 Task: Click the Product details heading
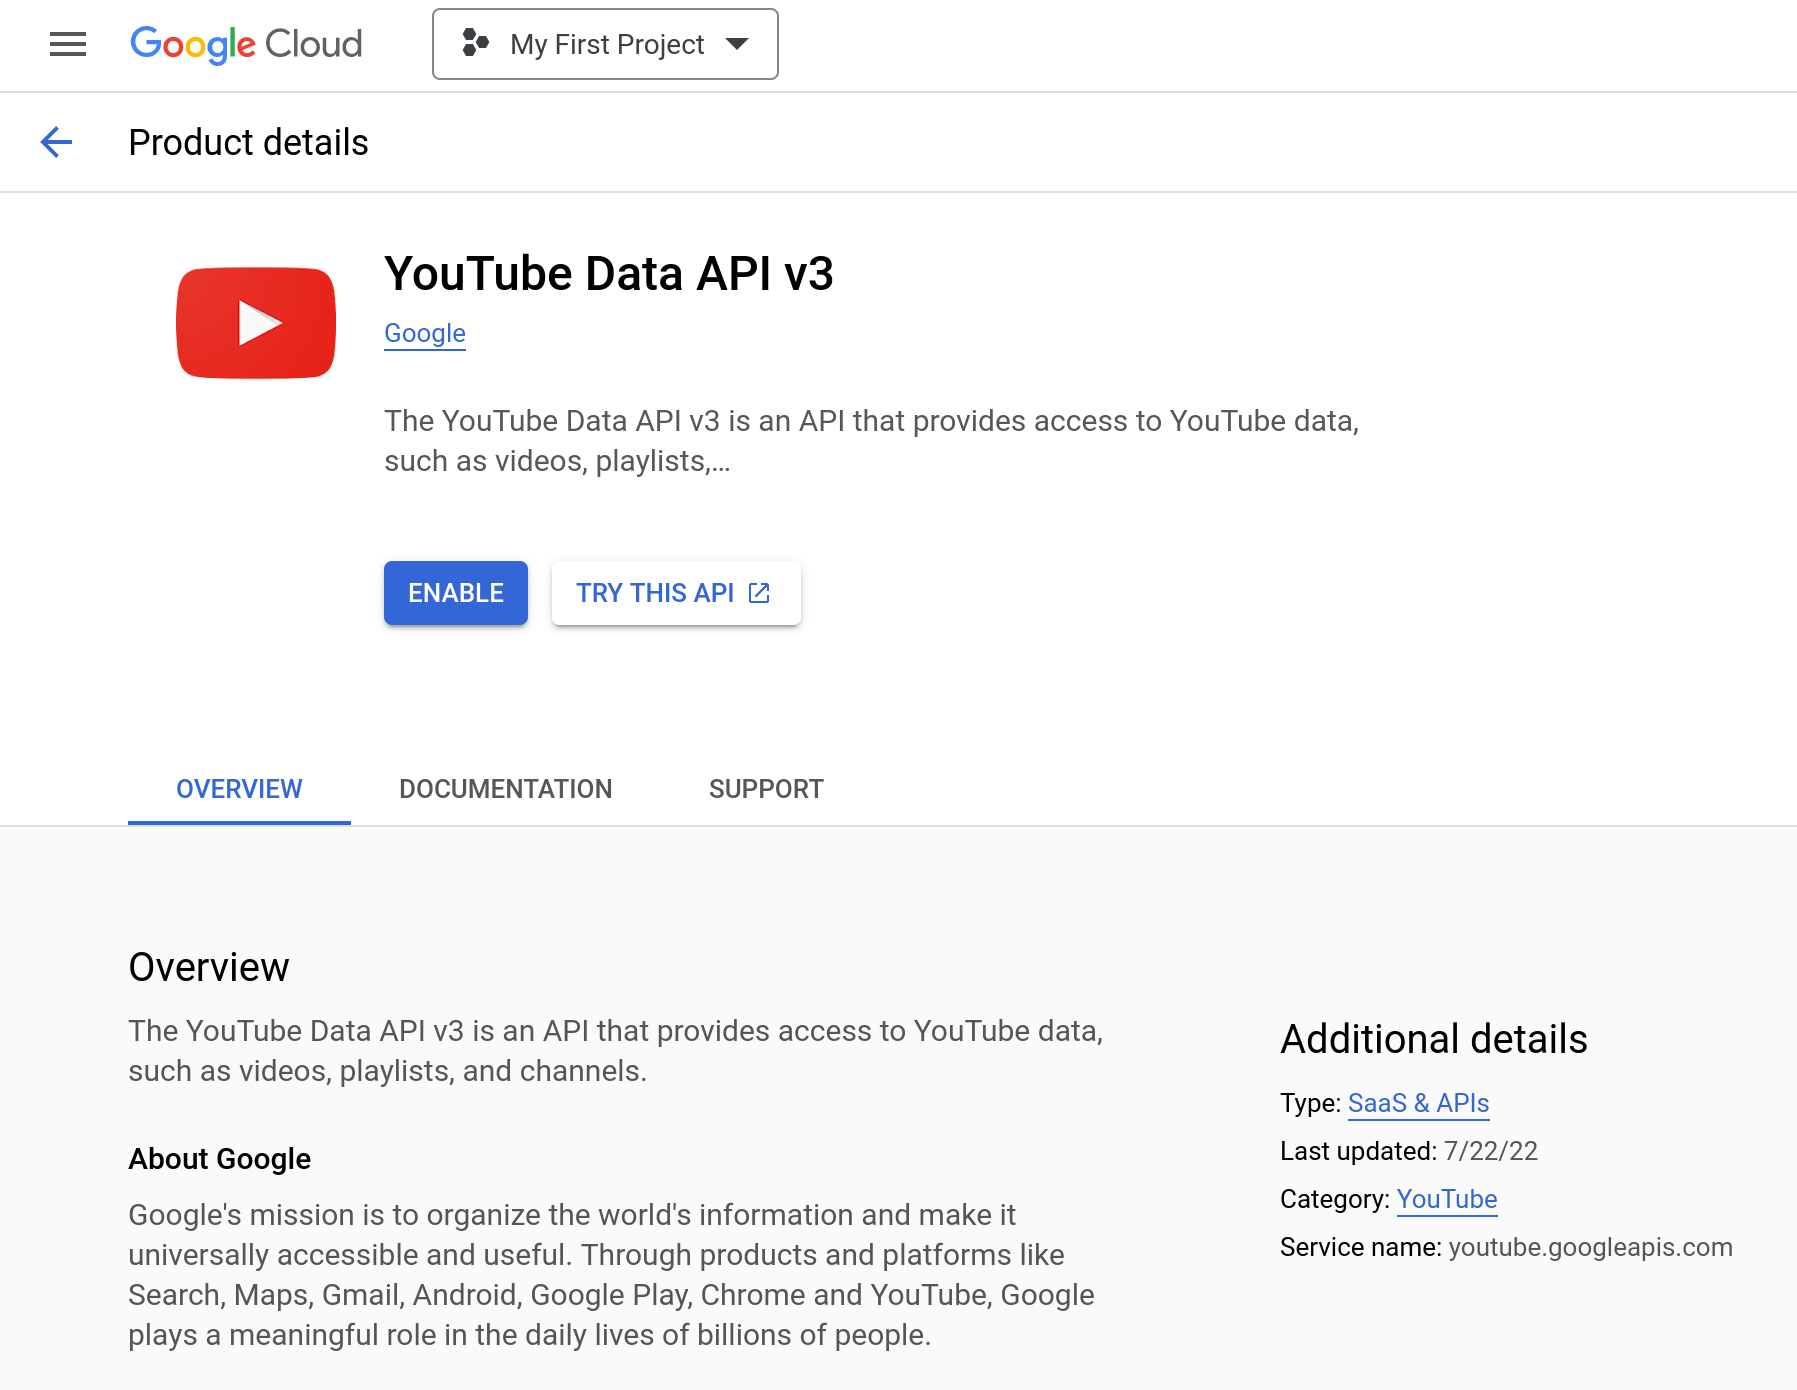[248, 142]
